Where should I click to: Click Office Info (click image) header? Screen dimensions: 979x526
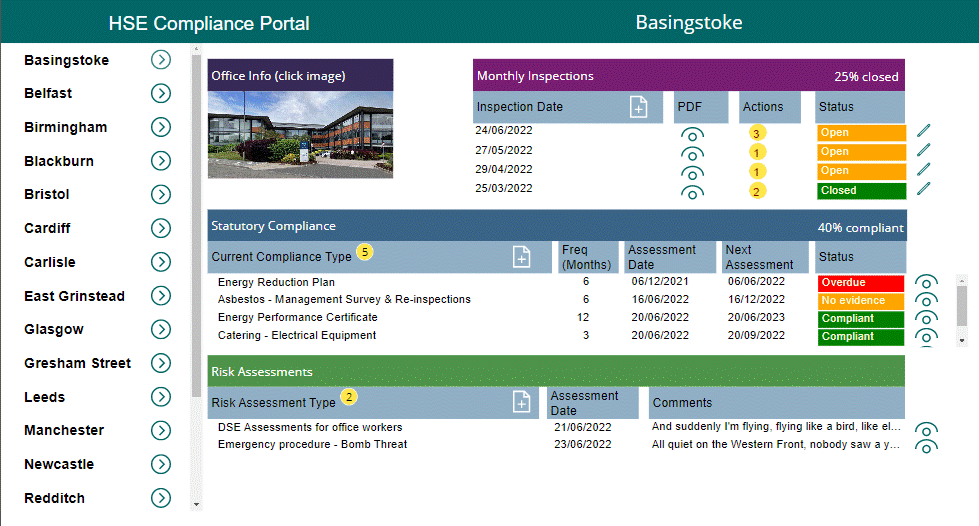point(300,76)
